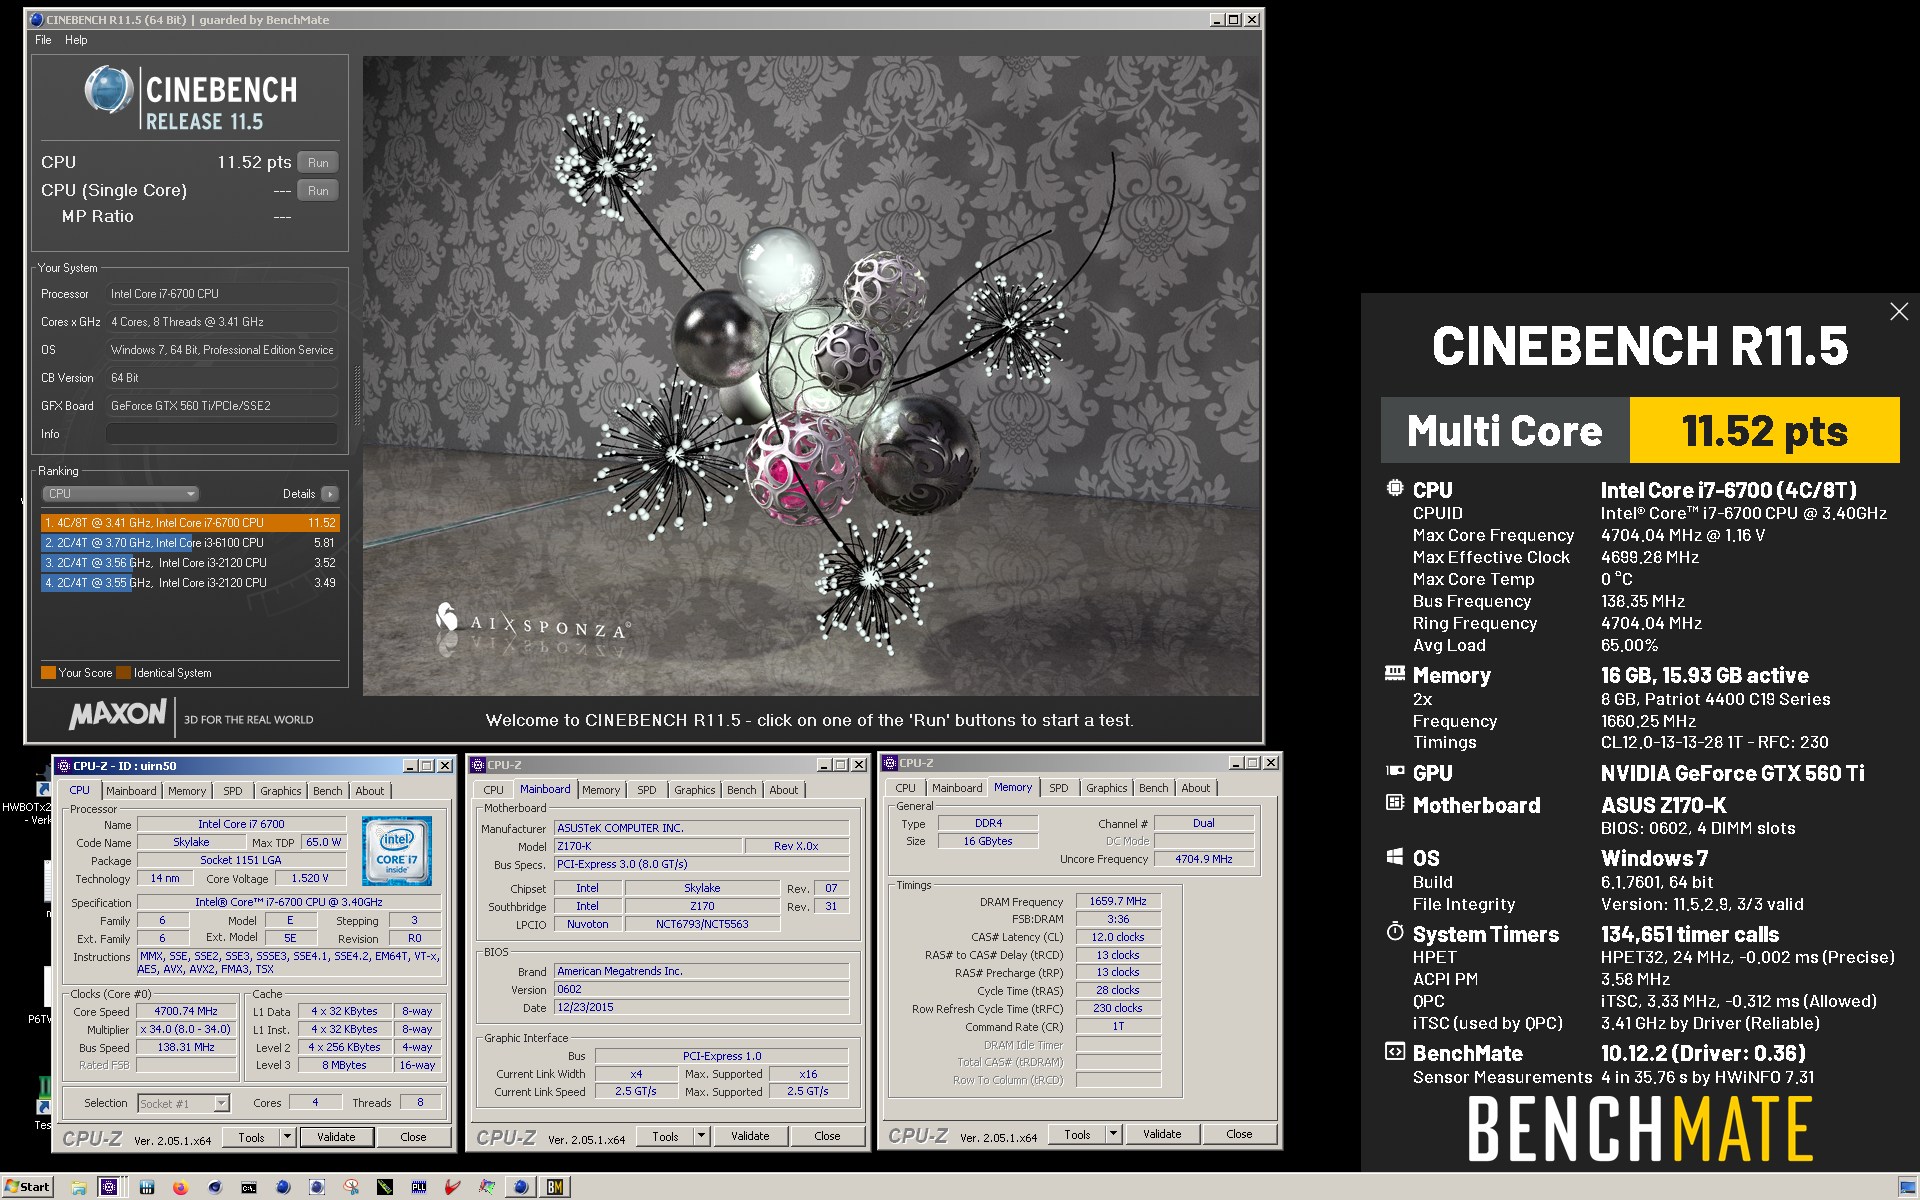
Task: Switch to CPU tab in middle CPU-Z Mainboard window
Action: 493,790
